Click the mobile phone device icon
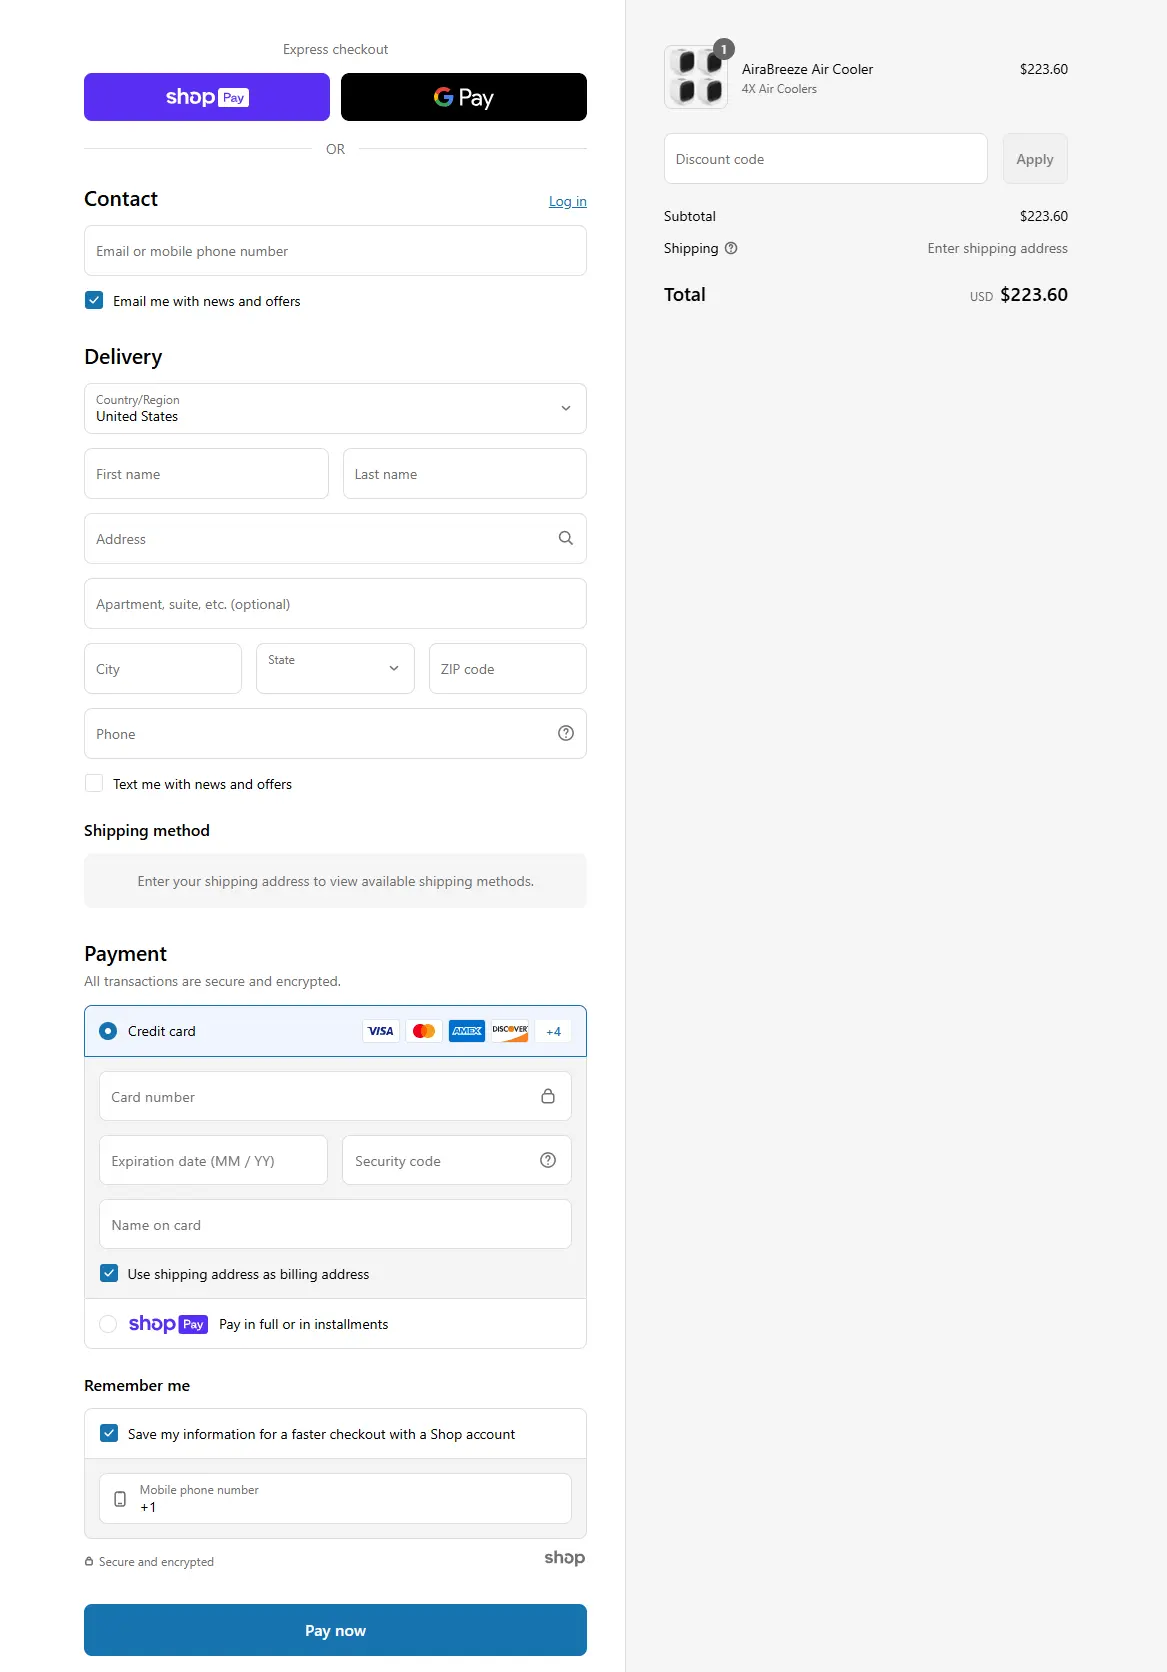 [120, 1499]
